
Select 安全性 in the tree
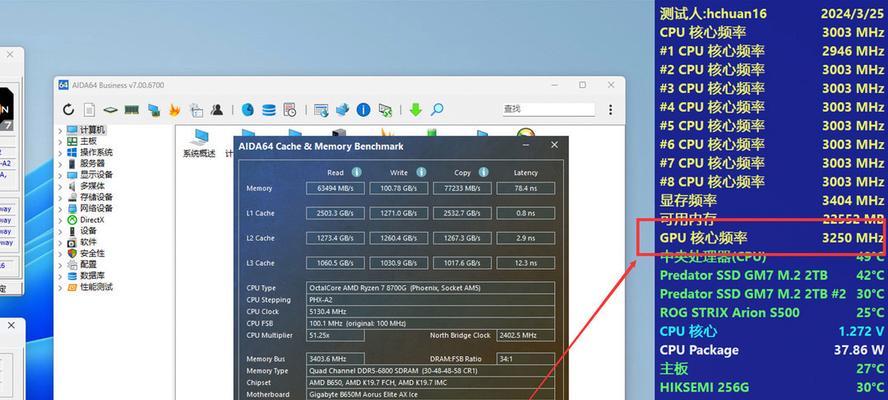(92, 253)
